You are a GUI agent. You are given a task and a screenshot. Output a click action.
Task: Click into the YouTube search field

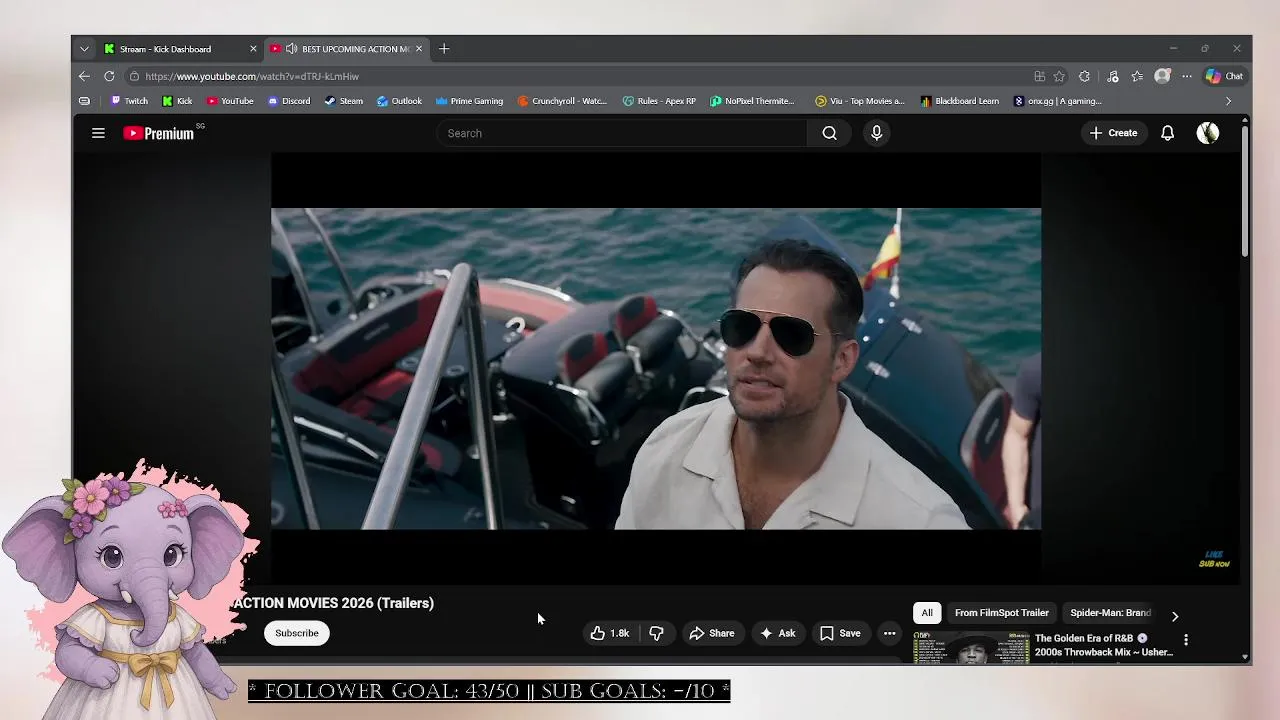(622, 133)
